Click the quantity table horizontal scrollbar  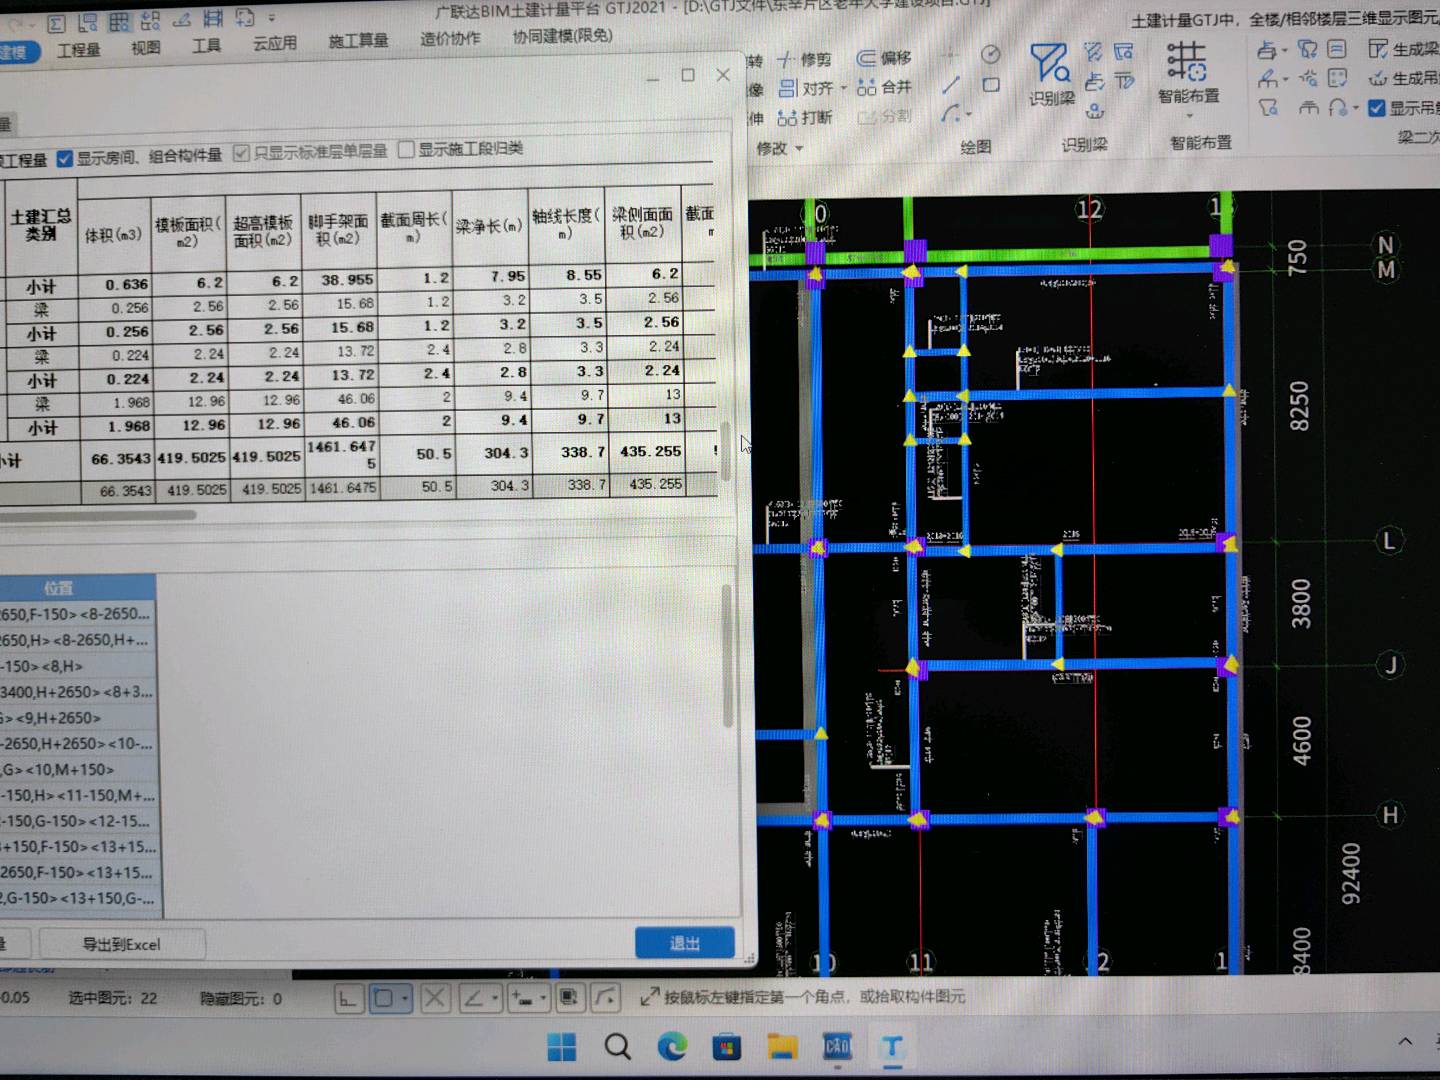98,516
